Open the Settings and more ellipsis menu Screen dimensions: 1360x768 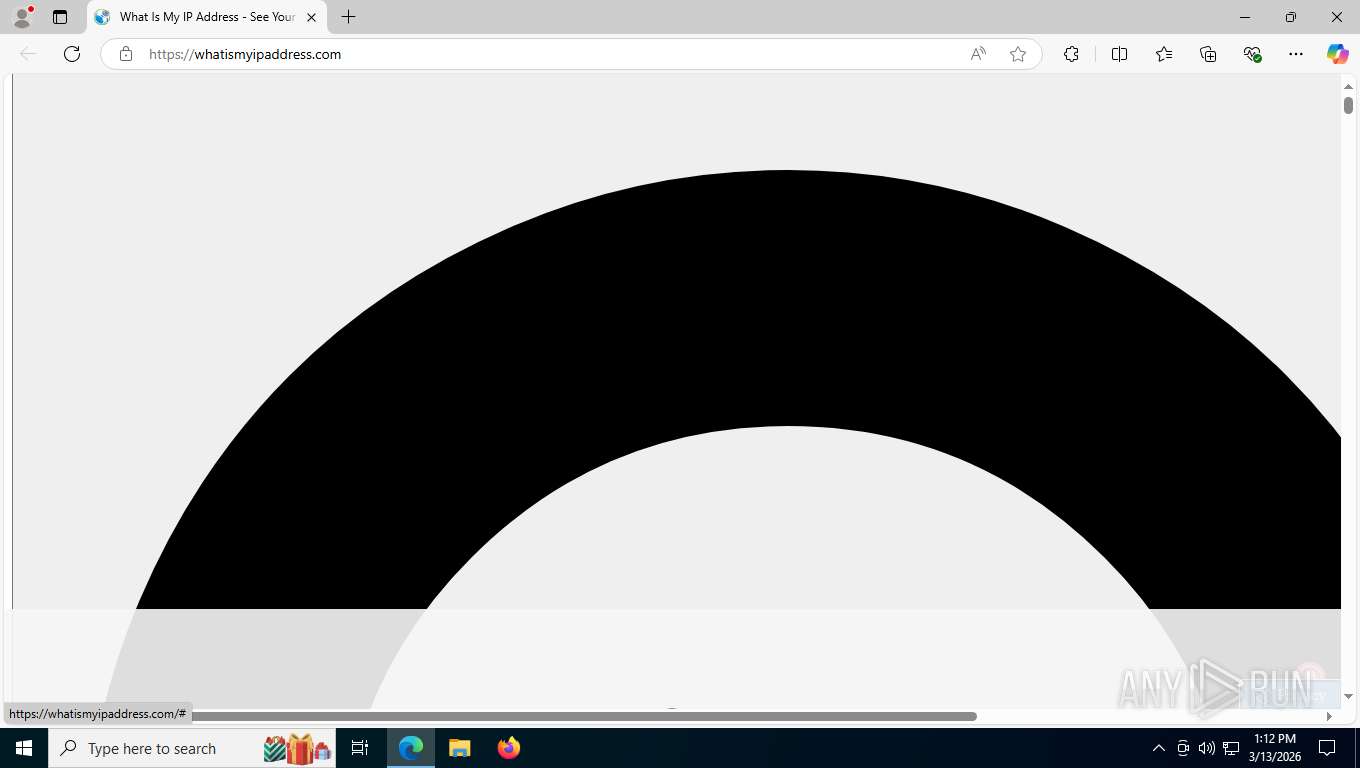click(x=1296, y=54)
